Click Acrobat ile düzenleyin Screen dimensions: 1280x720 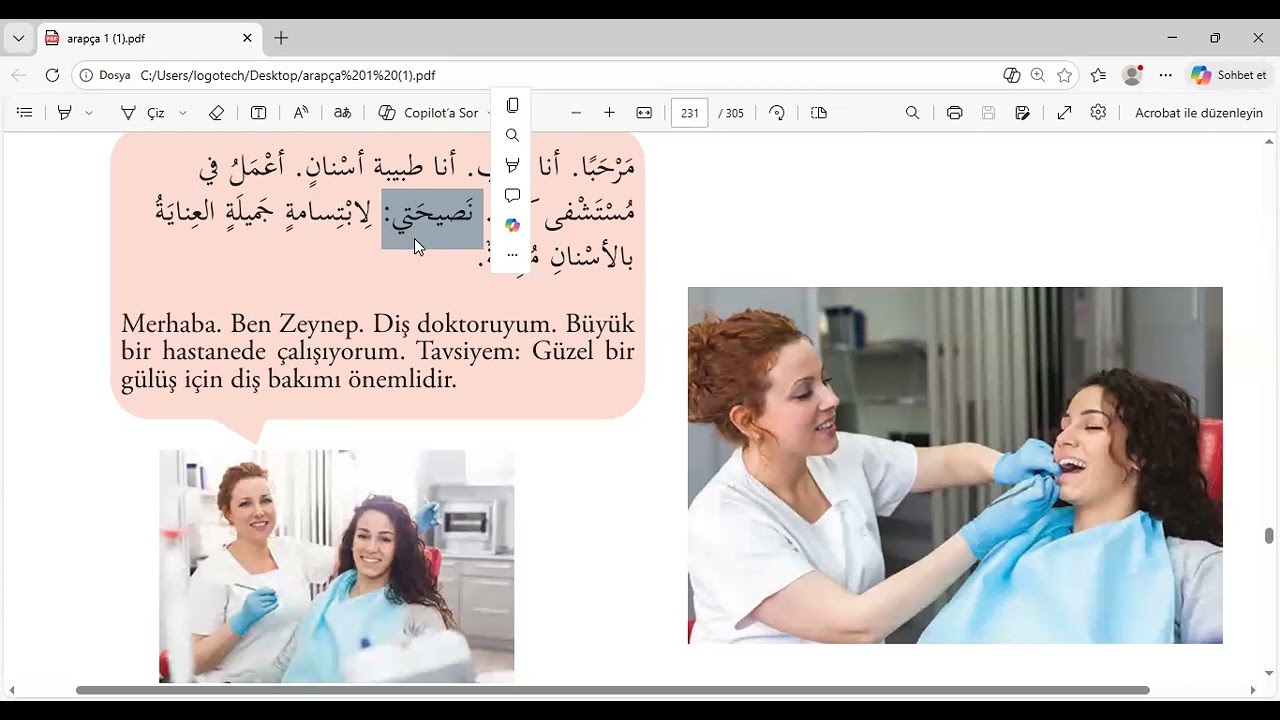[1199, 113]
